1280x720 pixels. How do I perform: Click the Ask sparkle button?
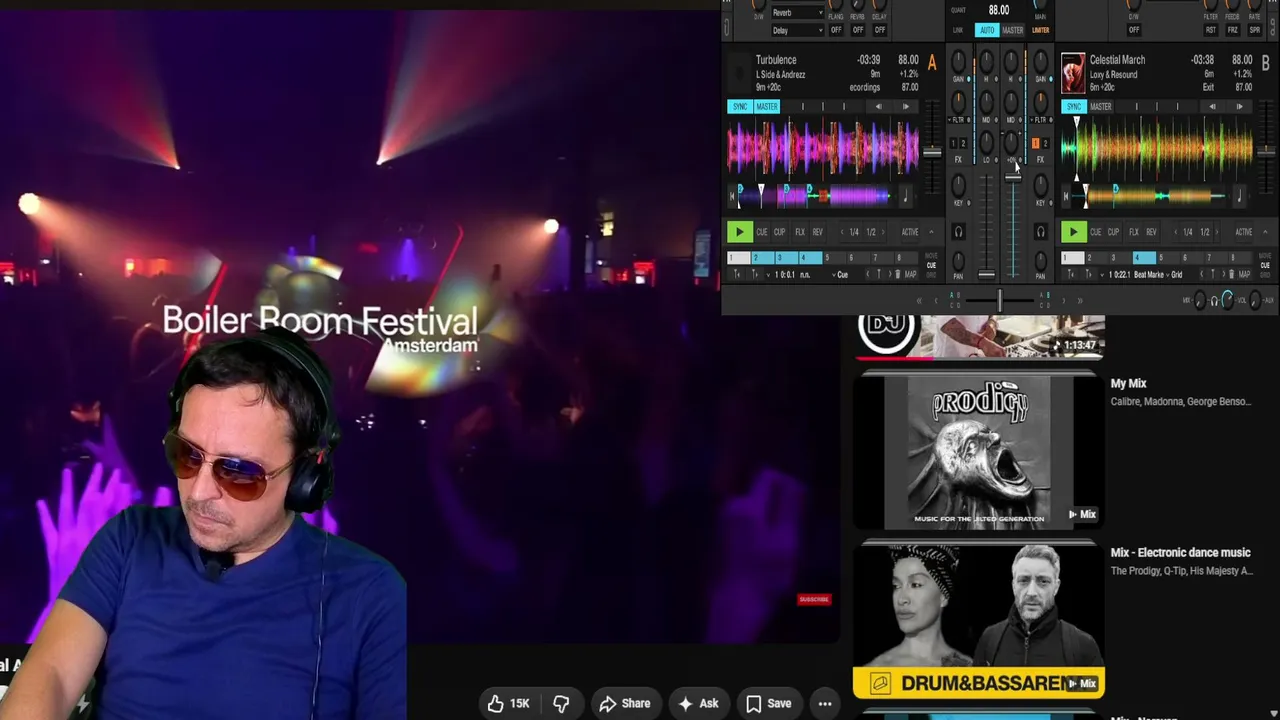click(x=698, y=703)
